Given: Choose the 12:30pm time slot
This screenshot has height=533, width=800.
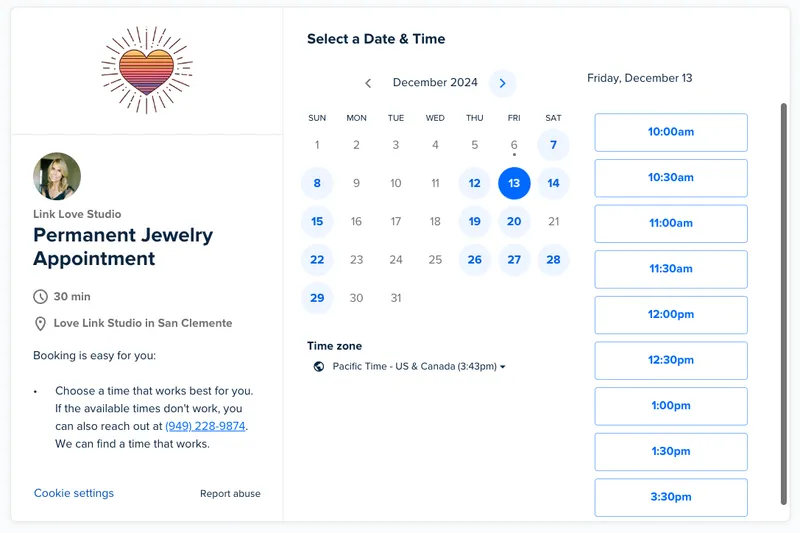Looking at the screenshot, I should 671,360.
